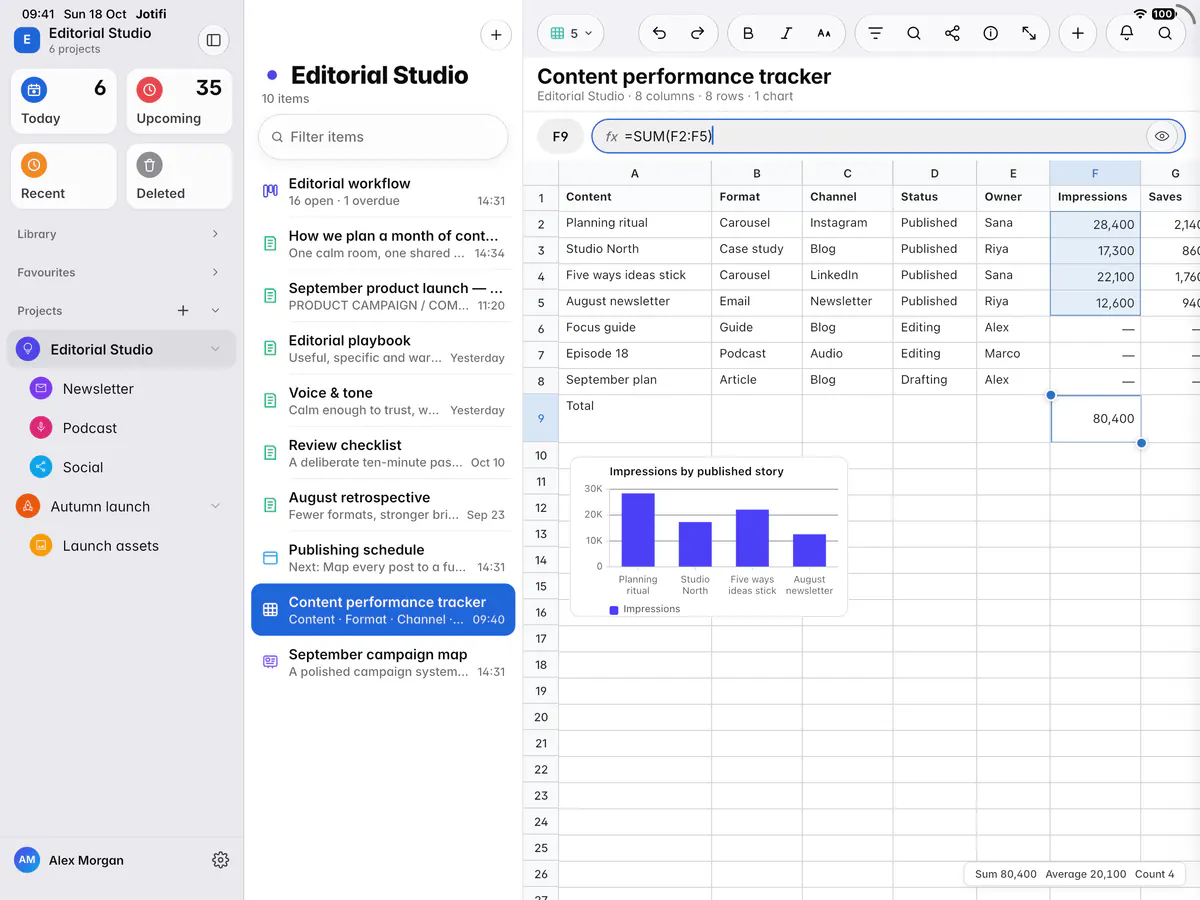Click the Editorial Studio workspace E badge

26,40
